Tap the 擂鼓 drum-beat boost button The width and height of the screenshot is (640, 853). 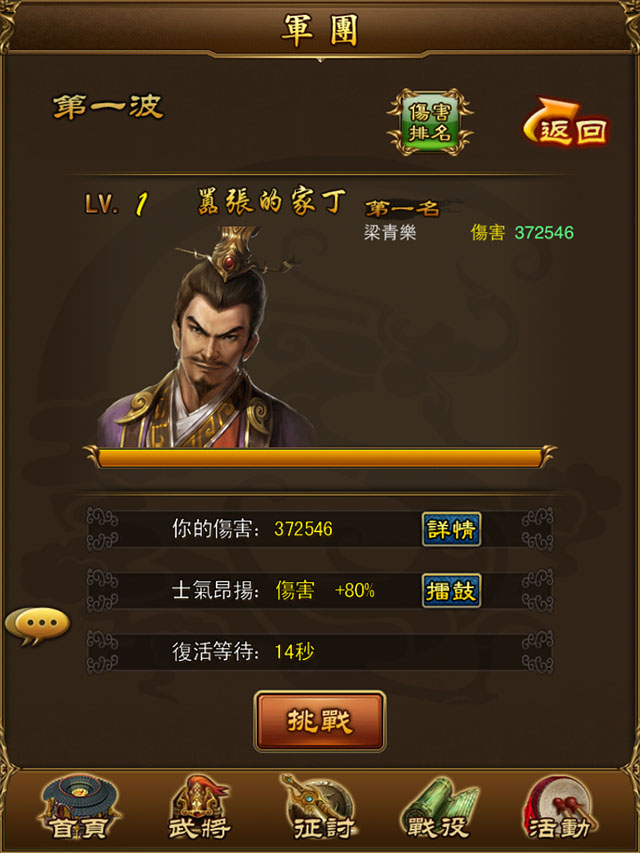(x=452, y=590)
